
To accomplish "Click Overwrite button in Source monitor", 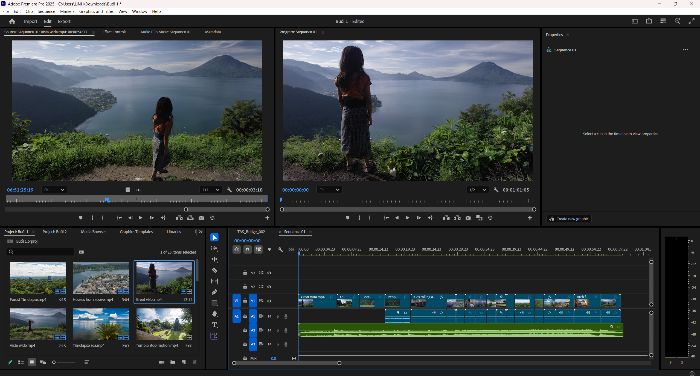I will pos(190,218).
